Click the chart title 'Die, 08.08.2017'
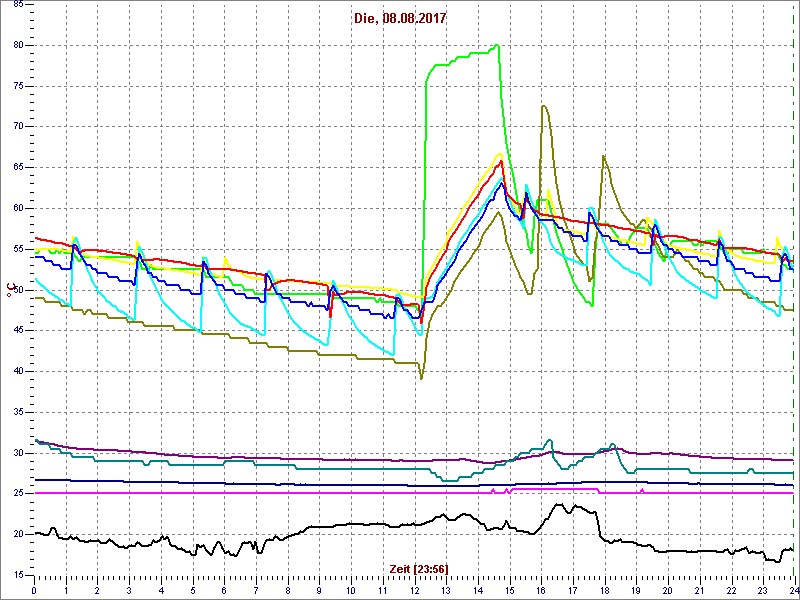 400,18
